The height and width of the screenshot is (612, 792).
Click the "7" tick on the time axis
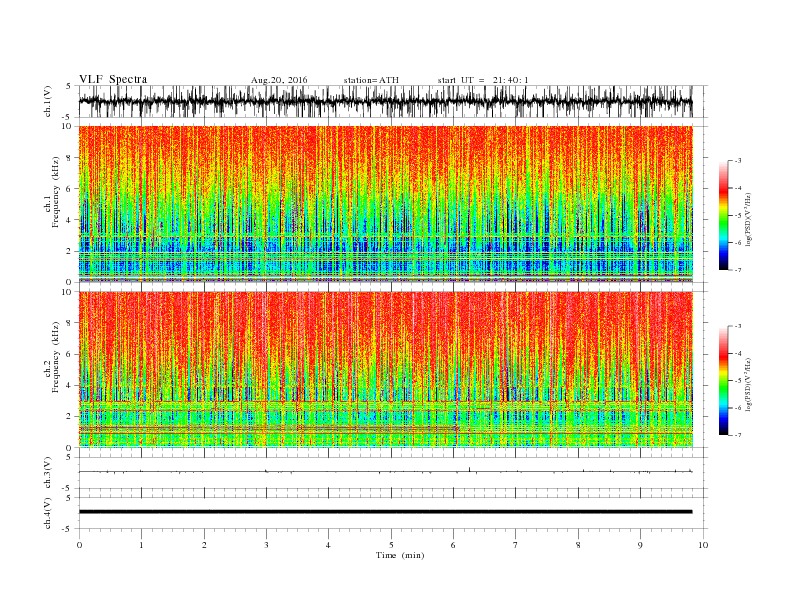516,545
